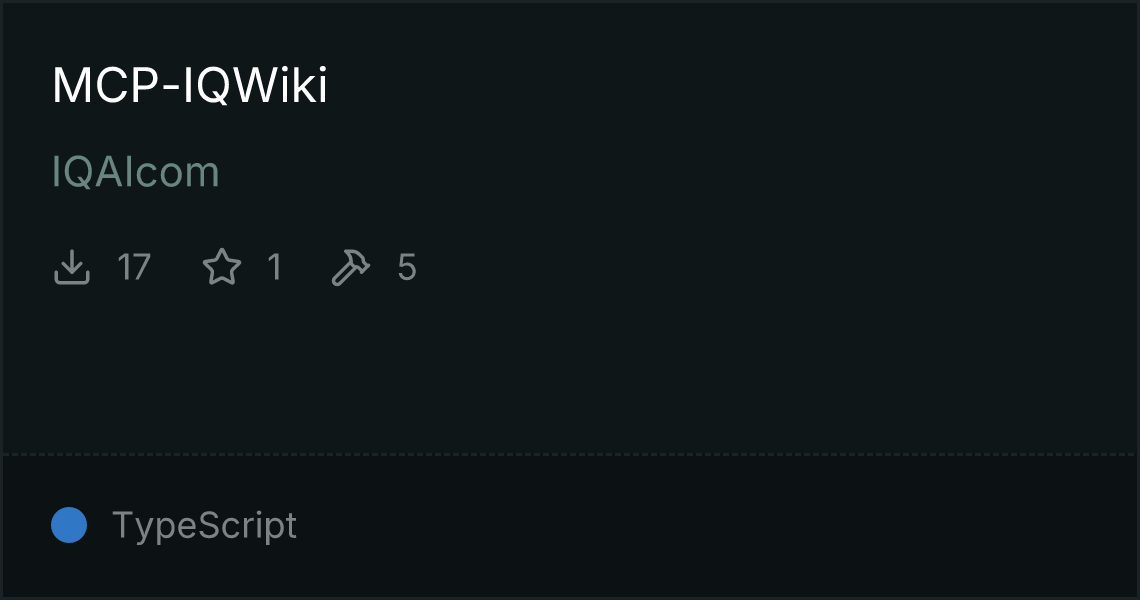Click the blank space right of the tool count
Image resolution: width=1140 pixels, height=600 pixels.
(x=727, y=267)
